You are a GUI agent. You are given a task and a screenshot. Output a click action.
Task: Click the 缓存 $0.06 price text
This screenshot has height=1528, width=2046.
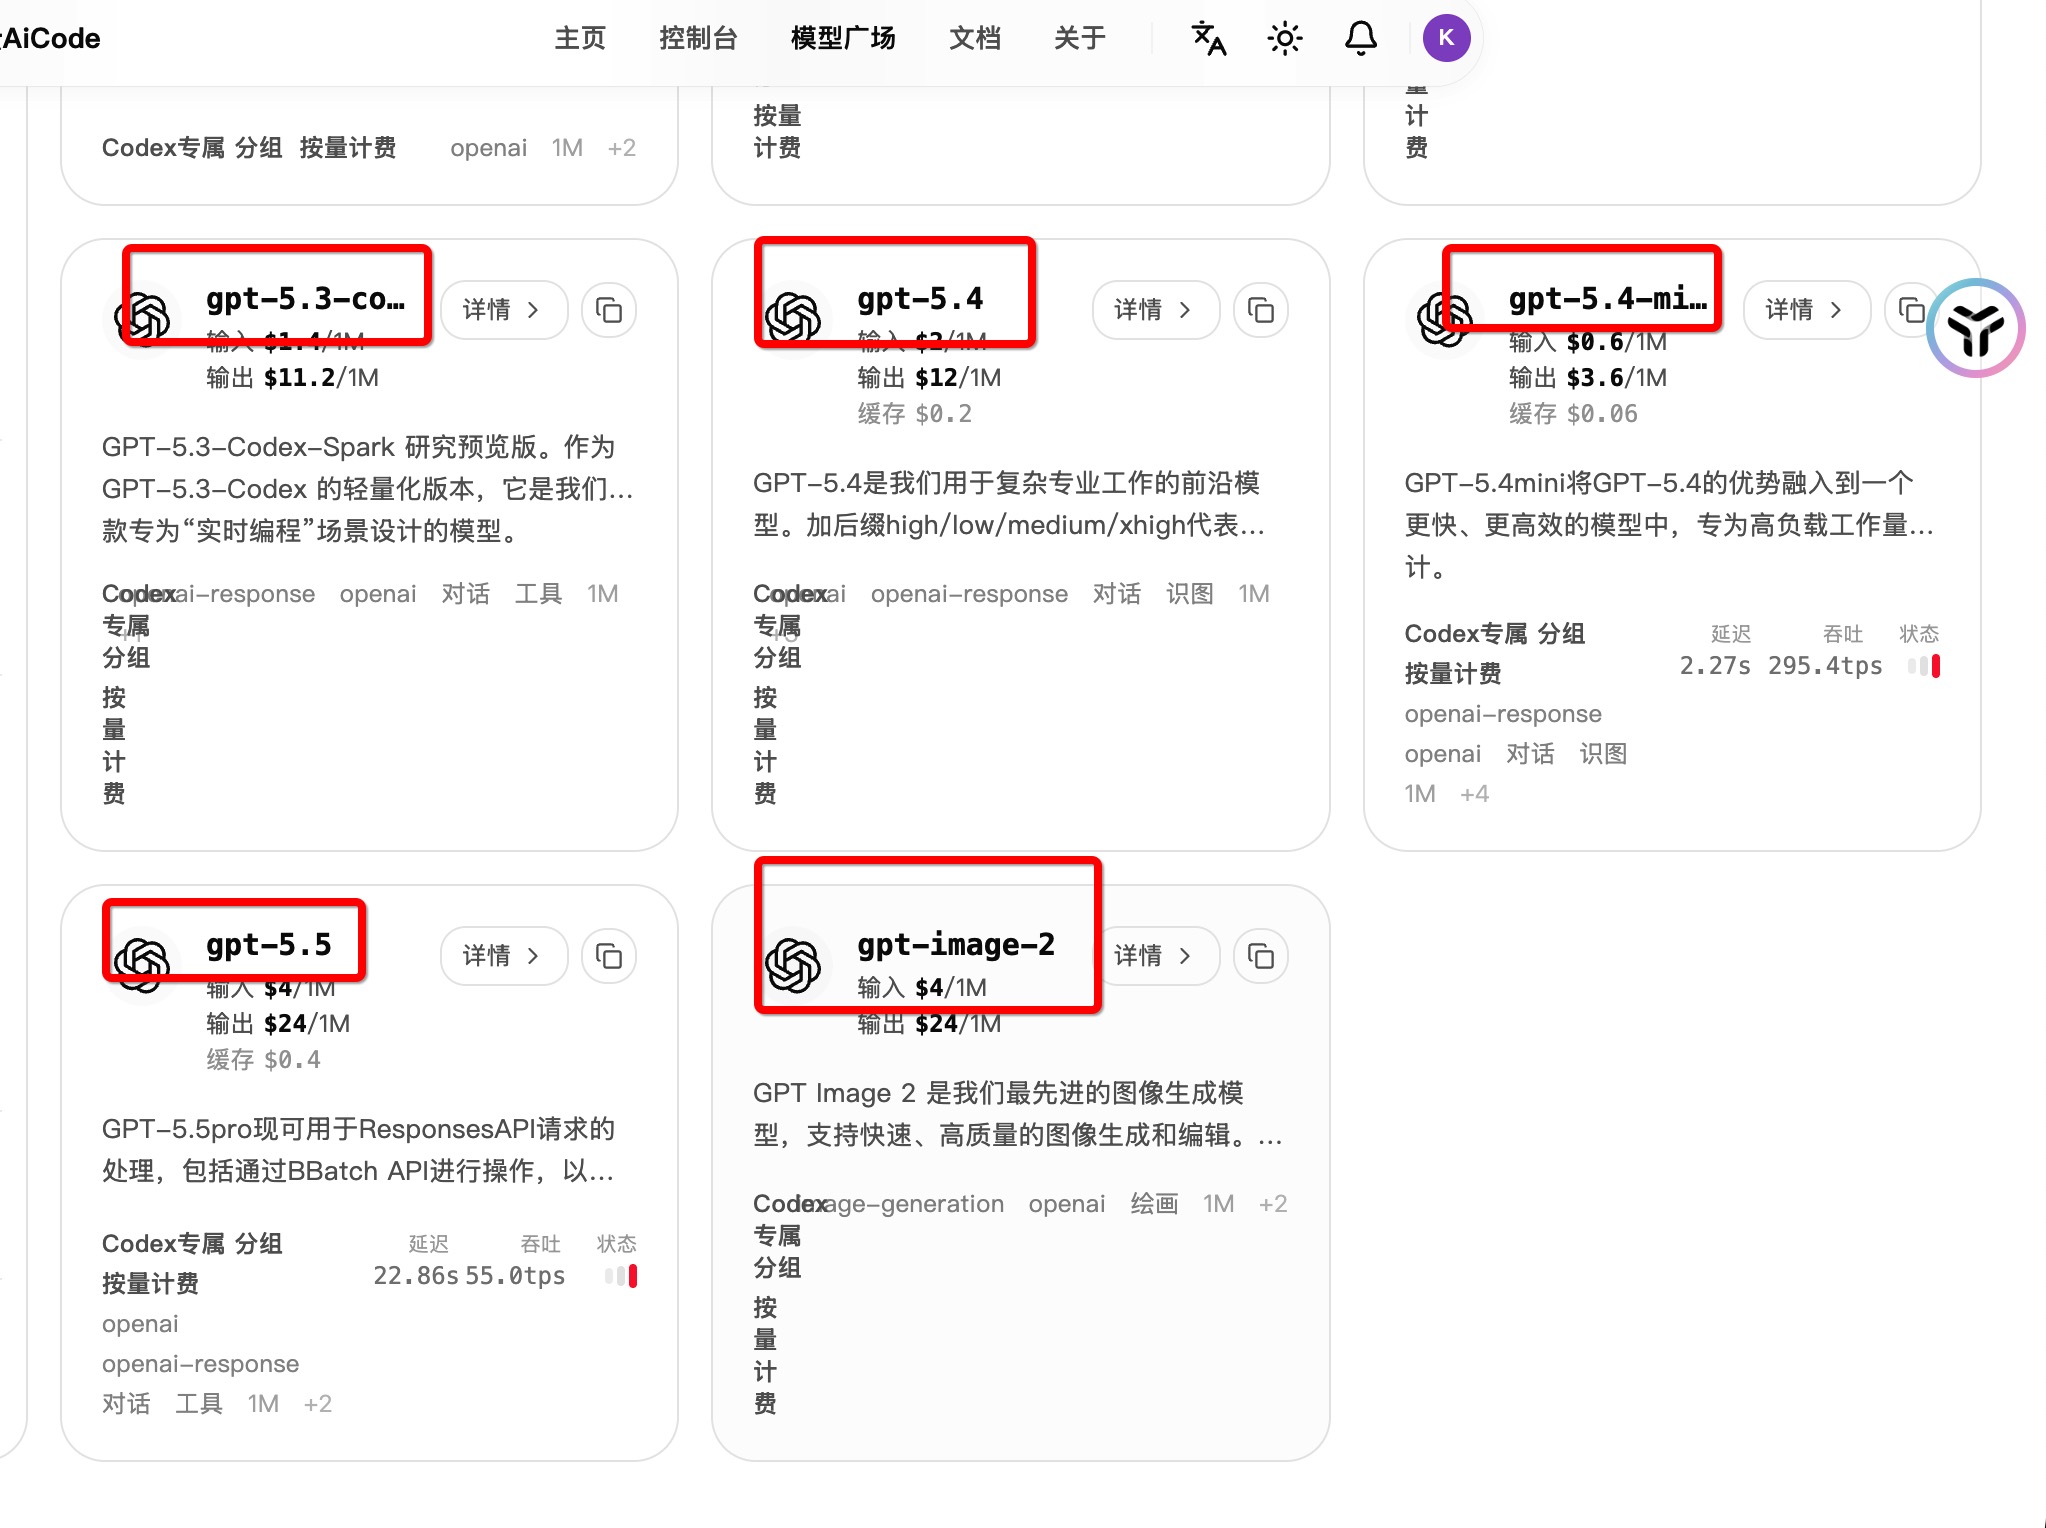coord(1573,414)
